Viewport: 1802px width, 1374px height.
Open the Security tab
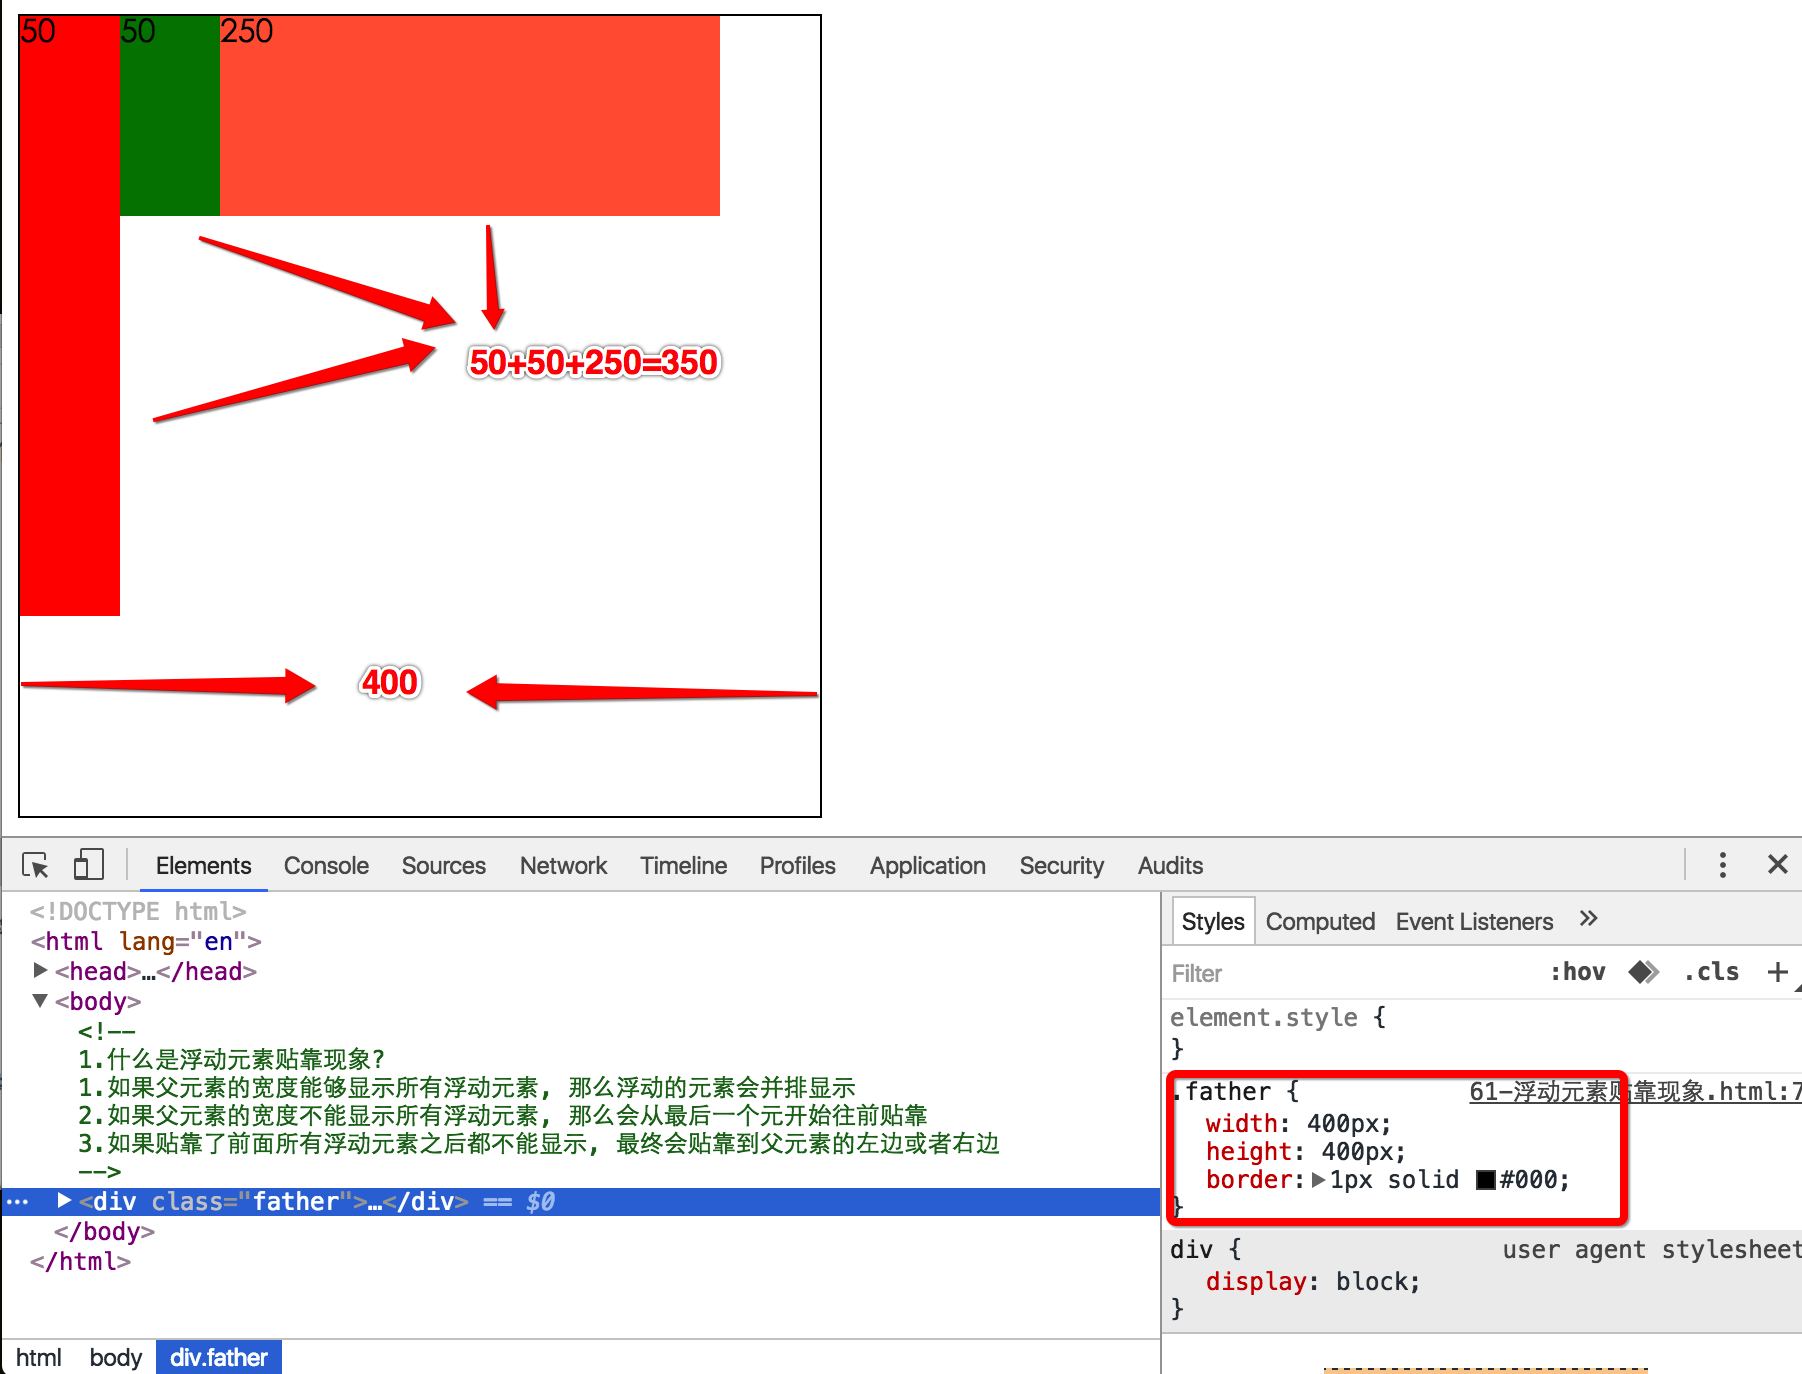tap(1061, 866)
